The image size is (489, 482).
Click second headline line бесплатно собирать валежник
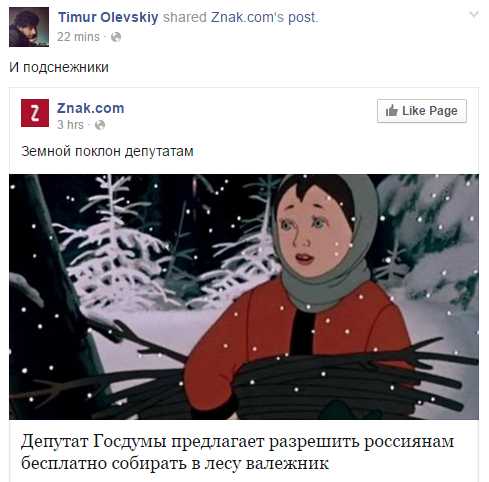(x=175, y=463)
